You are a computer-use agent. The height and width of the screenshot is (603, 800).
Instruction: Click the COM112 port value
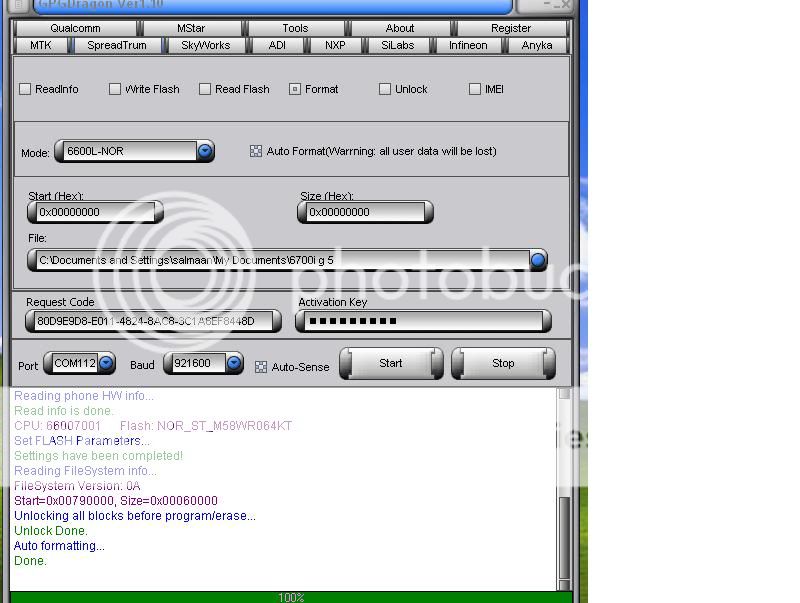click(75, 363)
